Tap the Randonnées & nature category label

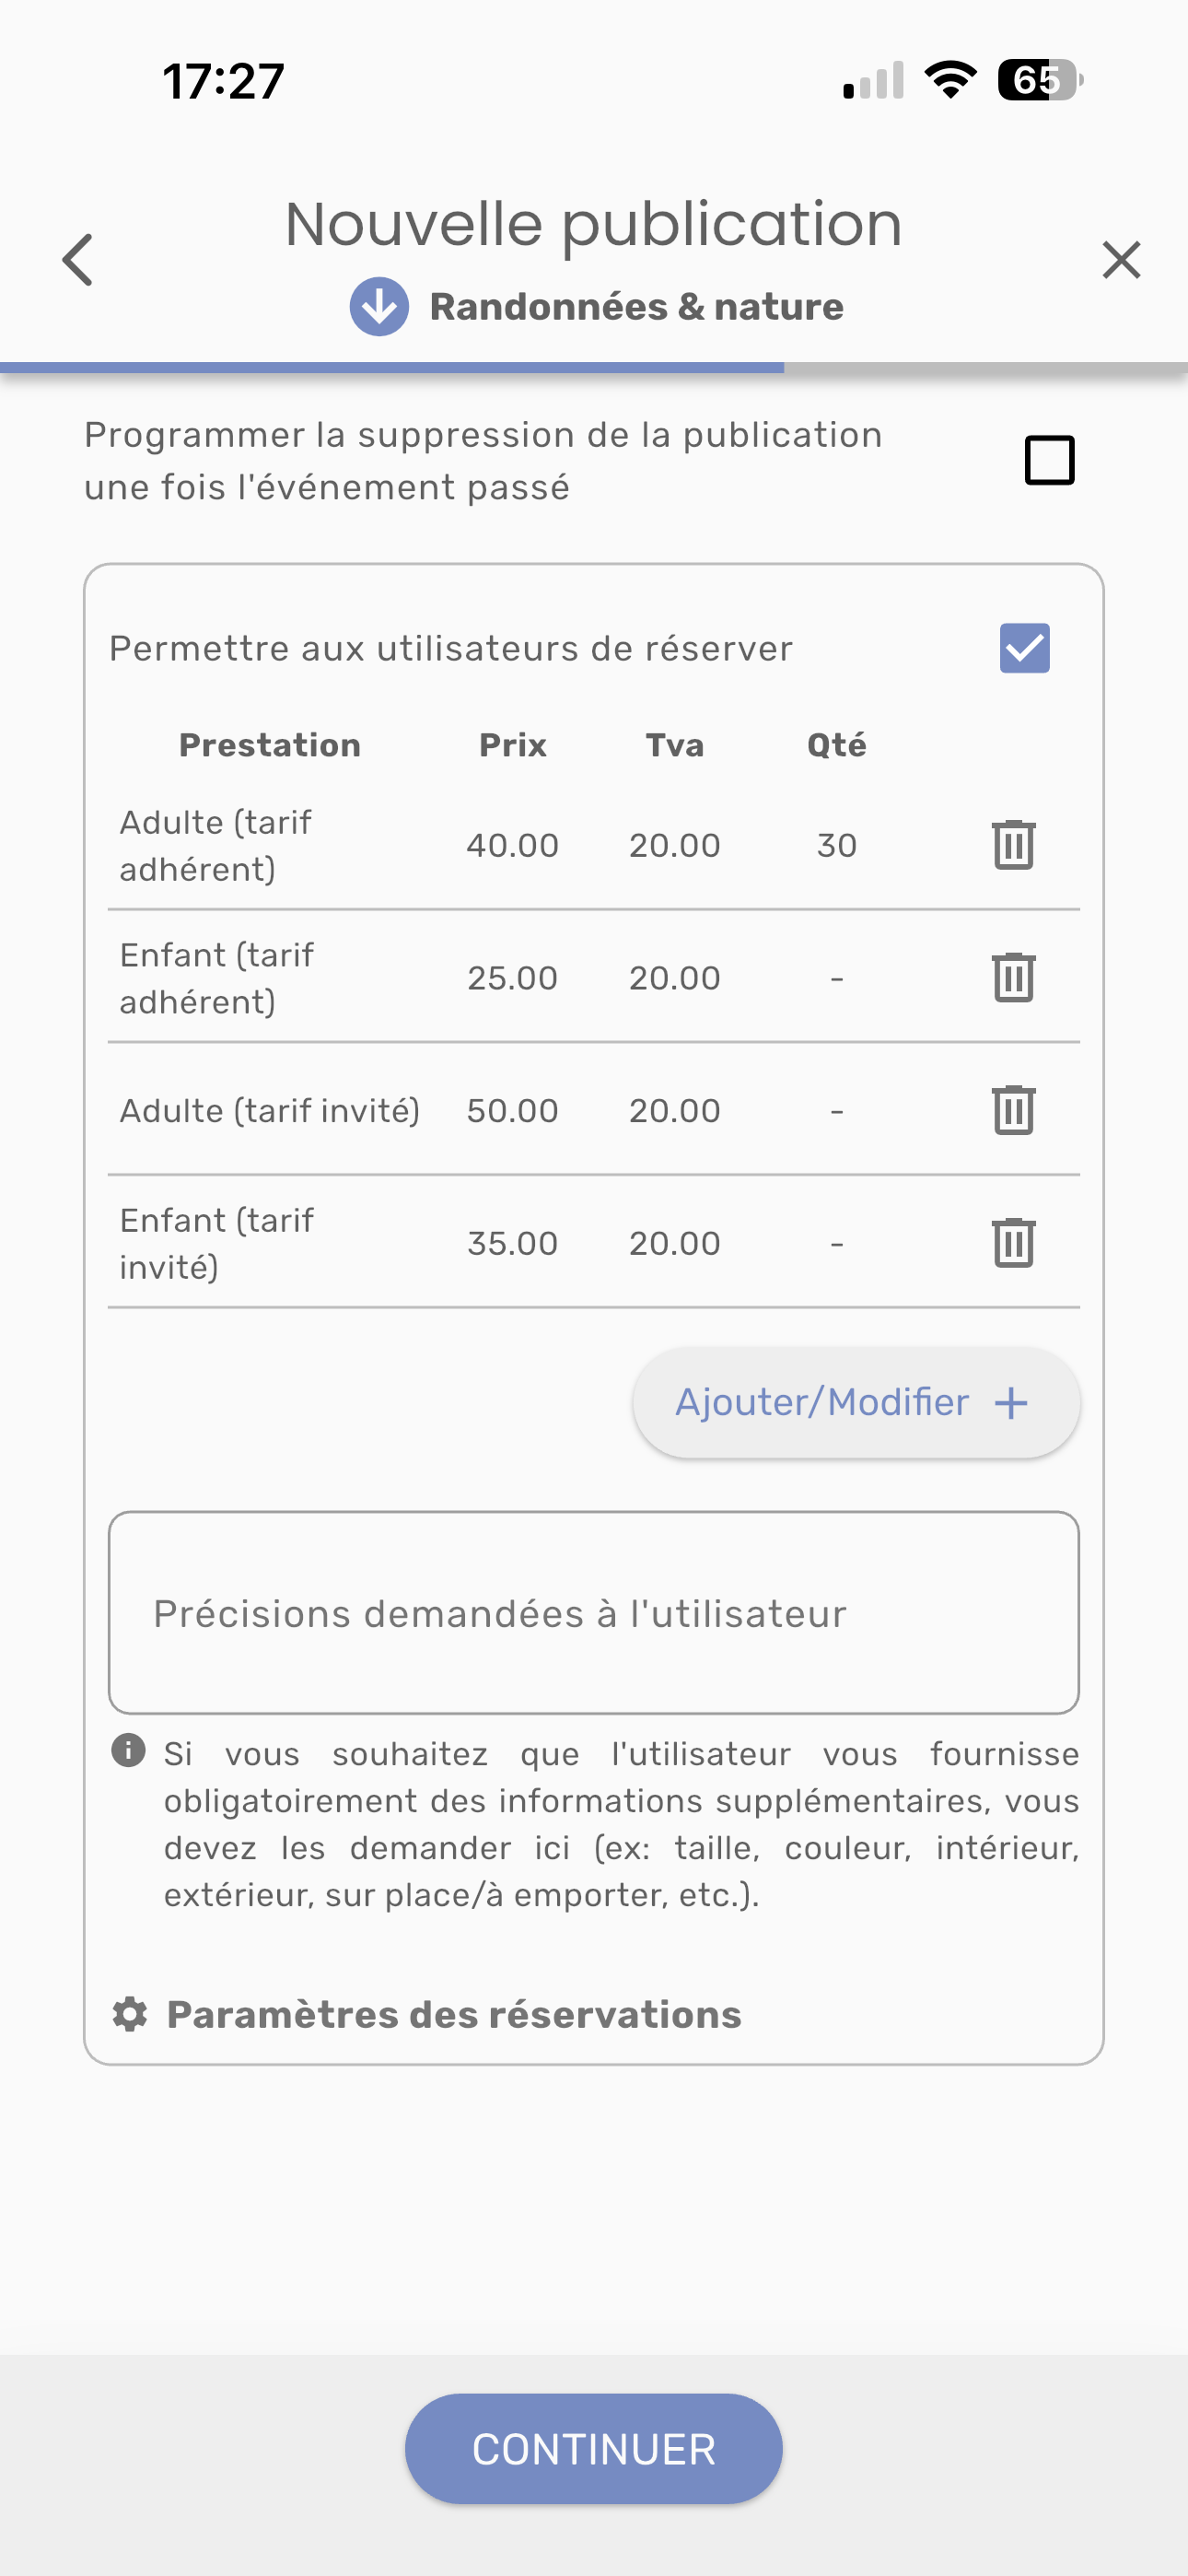[x=636, y=307]
